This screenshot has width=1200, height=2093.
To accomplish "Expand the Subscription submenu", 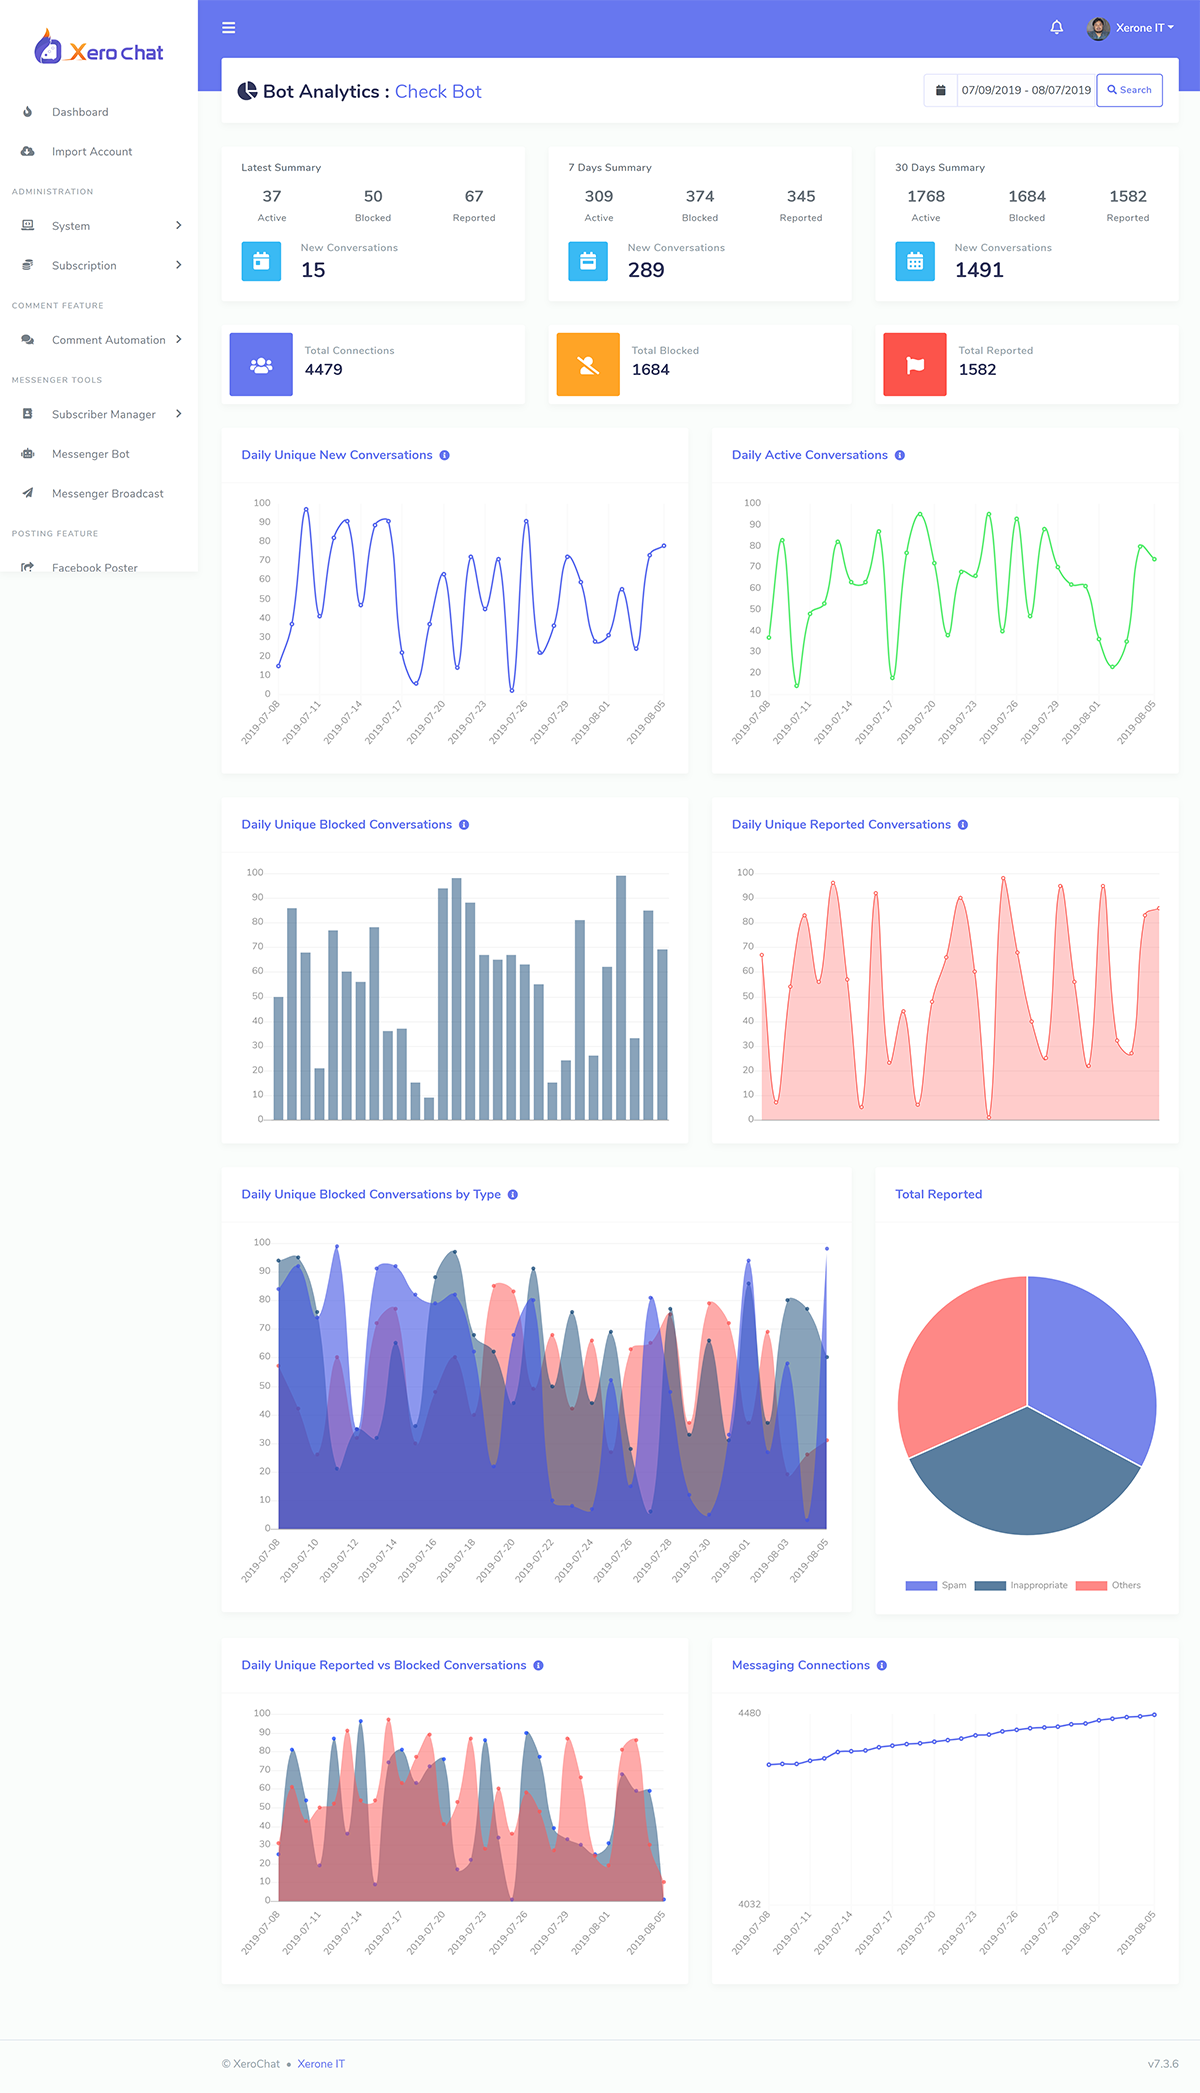I will click(x=99, y=266).
